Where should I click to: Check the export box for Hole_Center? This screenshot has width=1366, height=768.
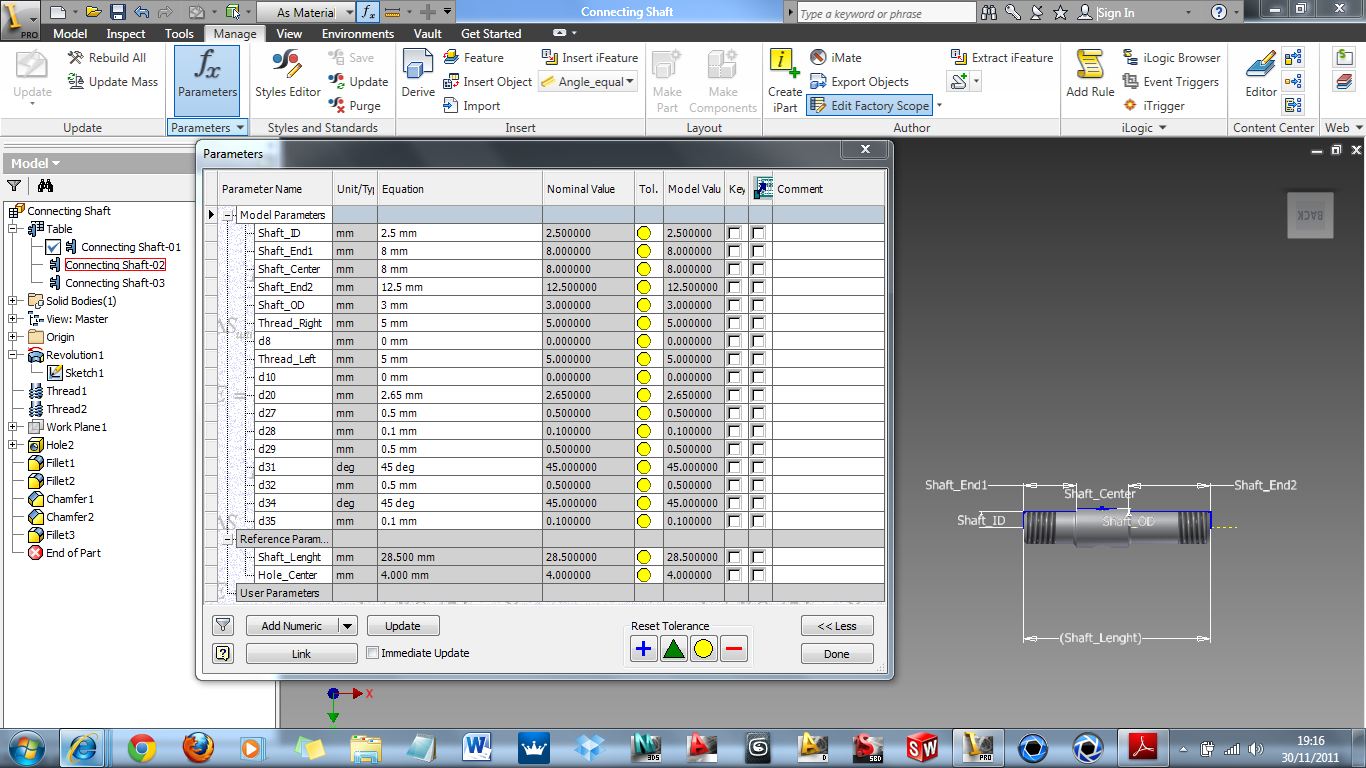tap(759, 575)
